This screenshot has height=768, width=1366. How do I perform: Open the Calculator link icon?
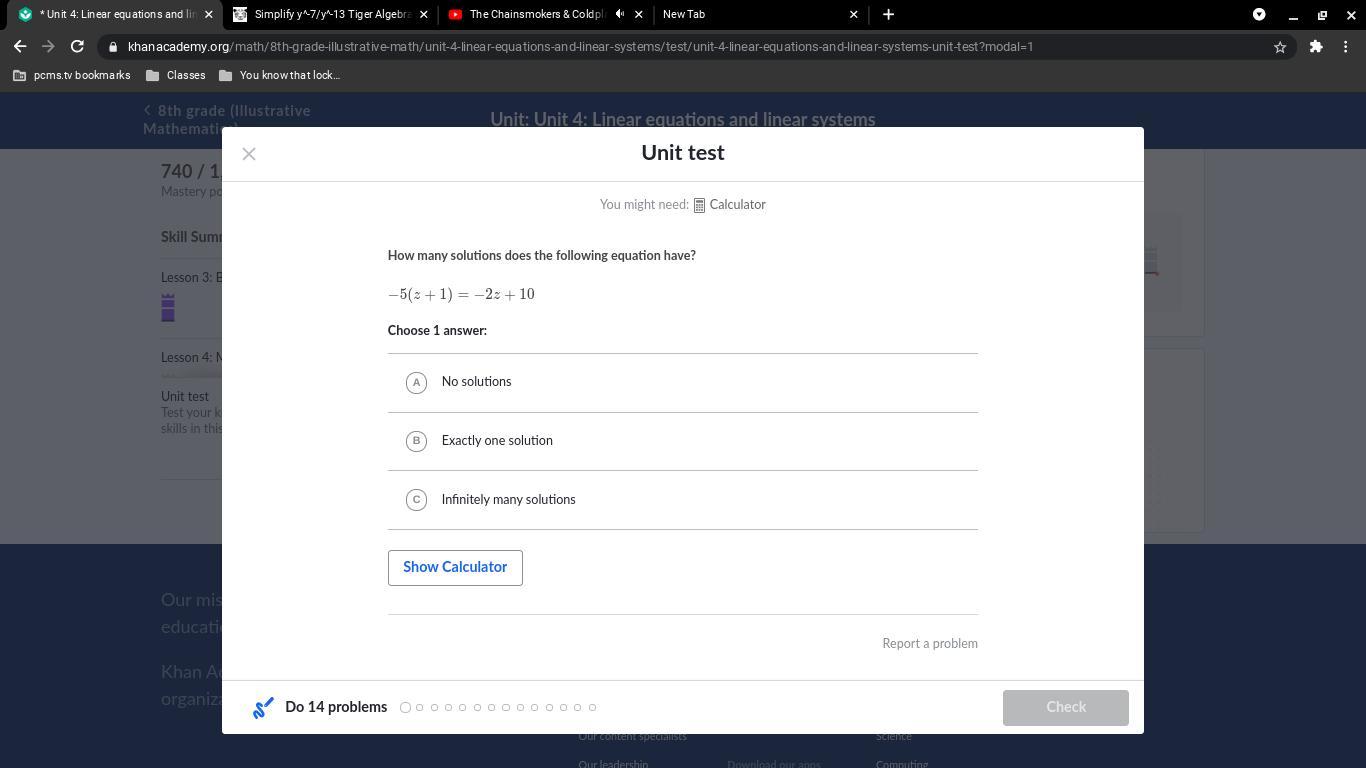(x=700, y=205)
